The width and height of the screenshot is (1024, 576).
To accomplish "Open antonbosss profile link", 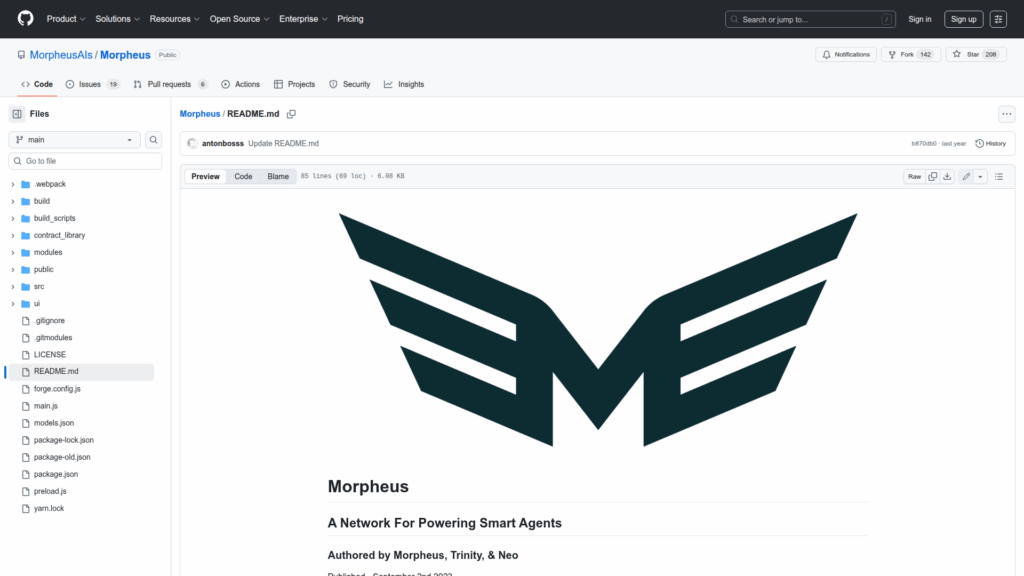I will coord(223,144).
